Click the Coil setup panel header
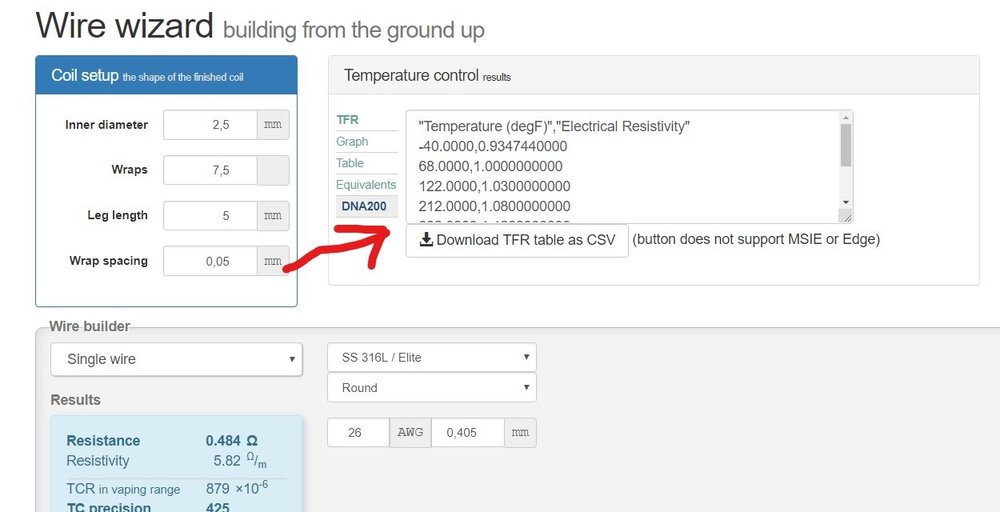1000x512 pixels. [x=166, y=75]
